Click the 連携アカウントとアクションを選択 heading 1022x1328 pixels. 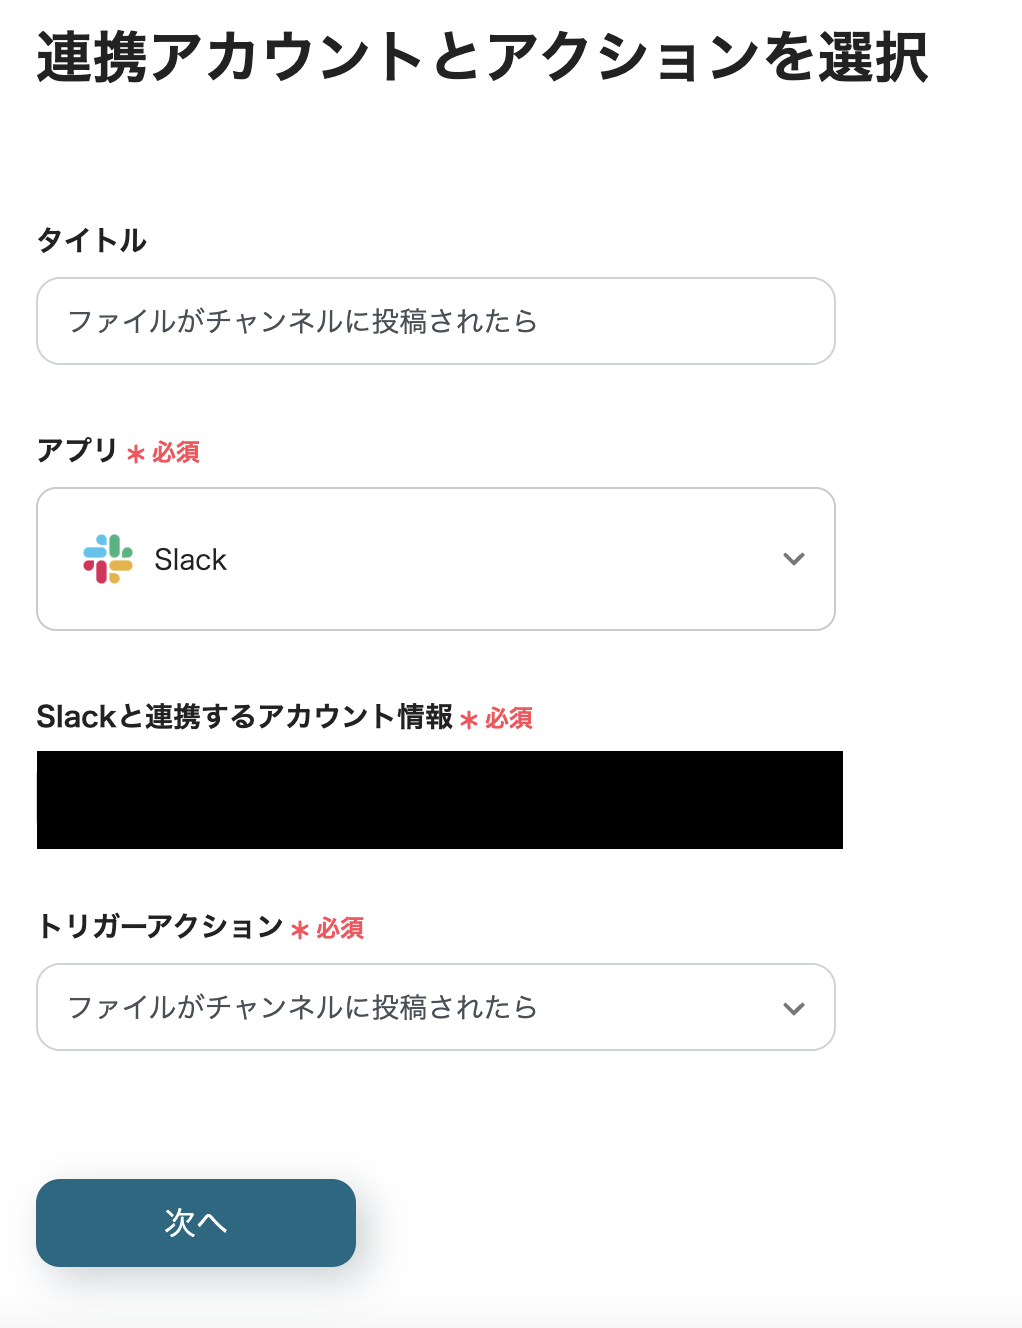click(482, 57)
